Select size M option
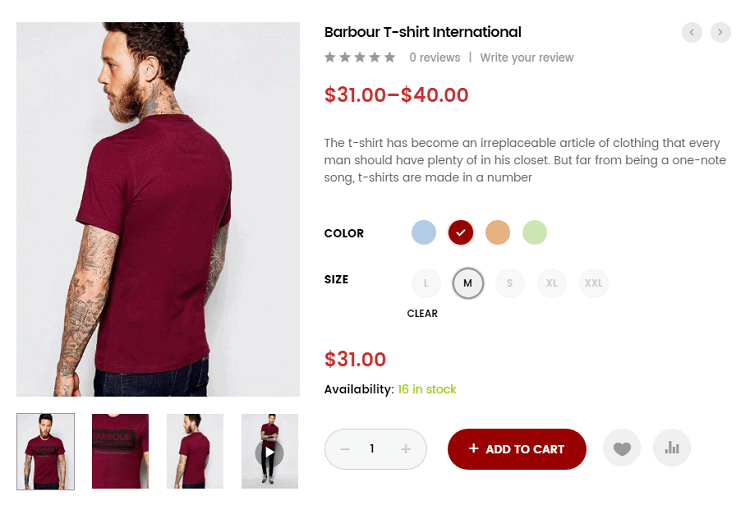This screenshot has height=510, width=750. (468, 283)
